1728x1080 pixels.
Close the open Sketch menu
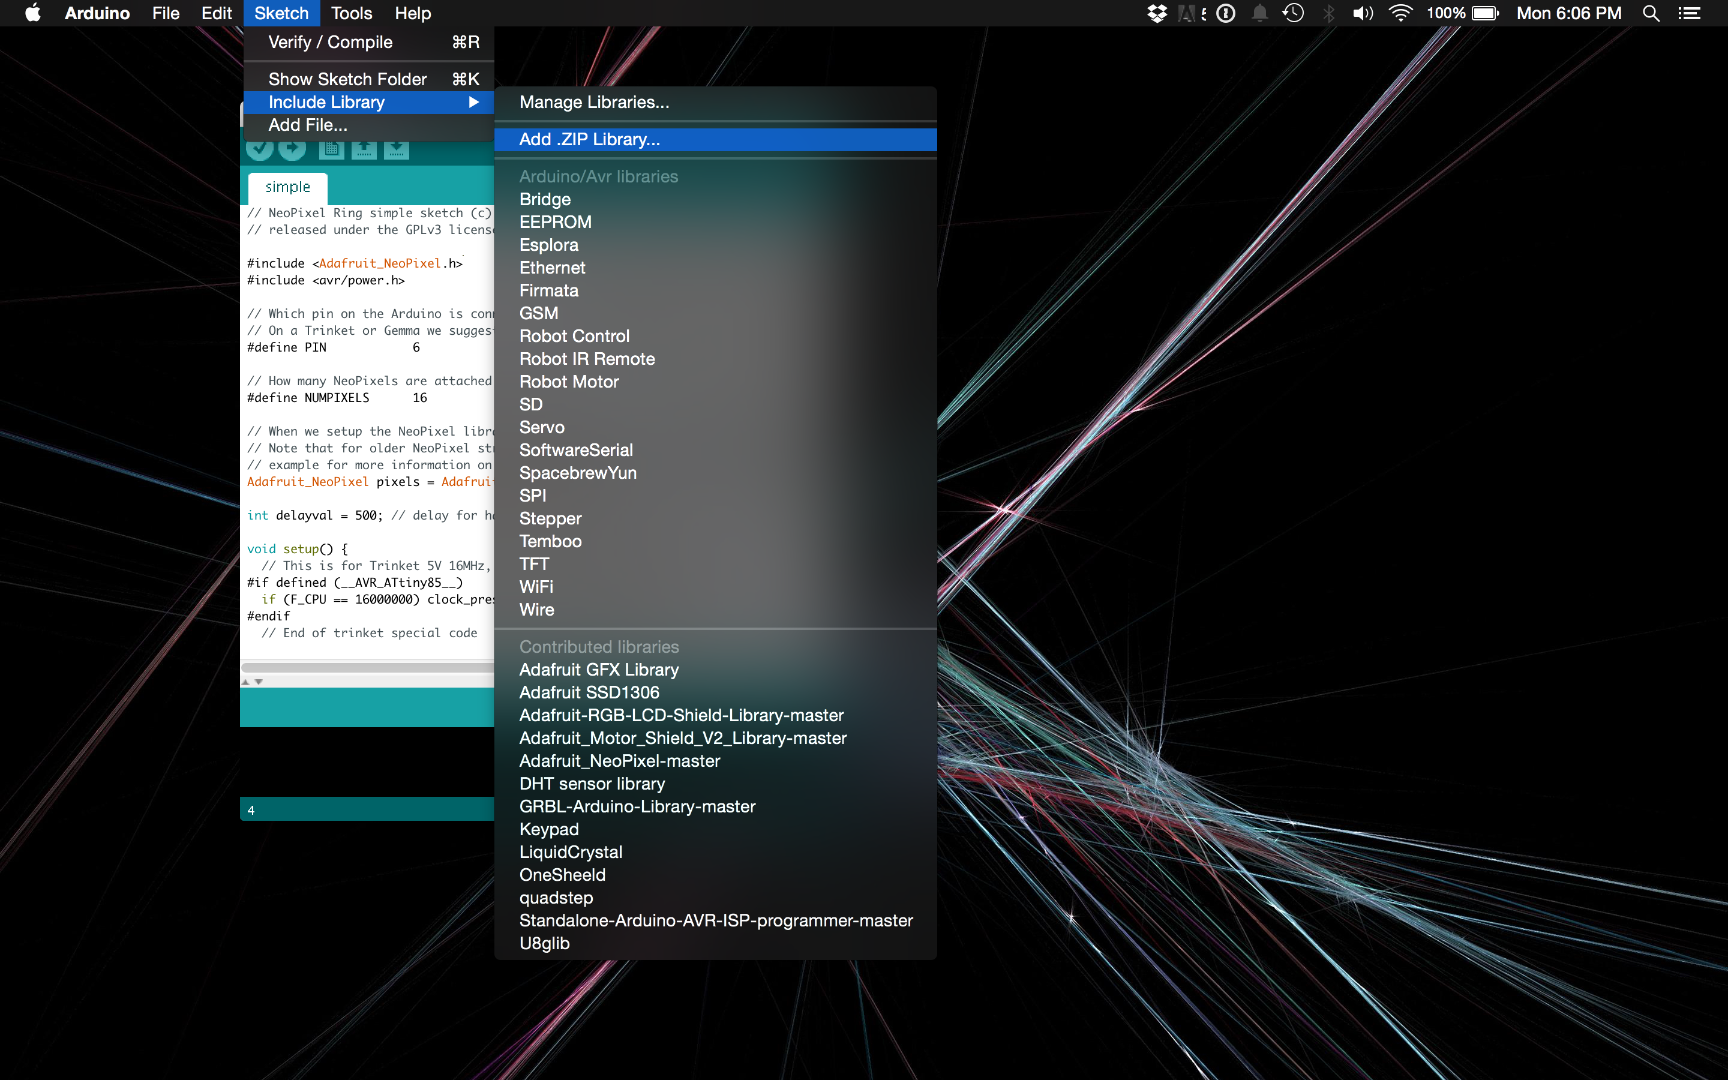click(x=281, y=13)
